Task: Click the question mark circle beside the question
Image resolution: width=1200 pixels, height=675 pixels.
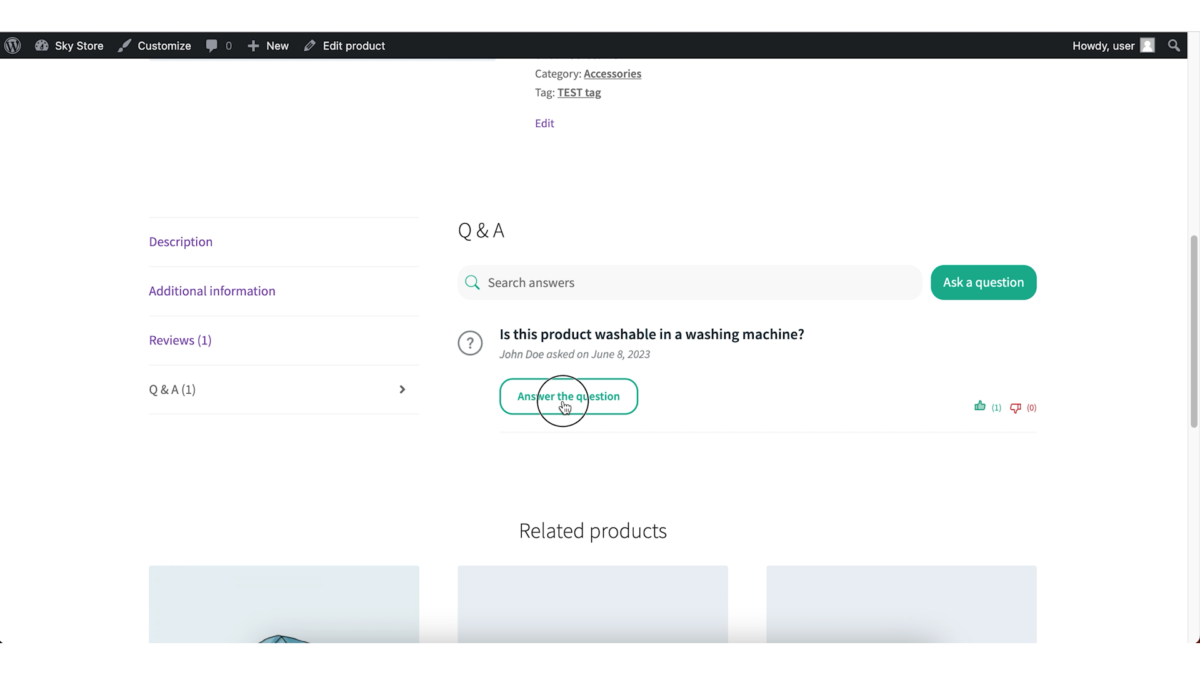Action: [470, 343]
